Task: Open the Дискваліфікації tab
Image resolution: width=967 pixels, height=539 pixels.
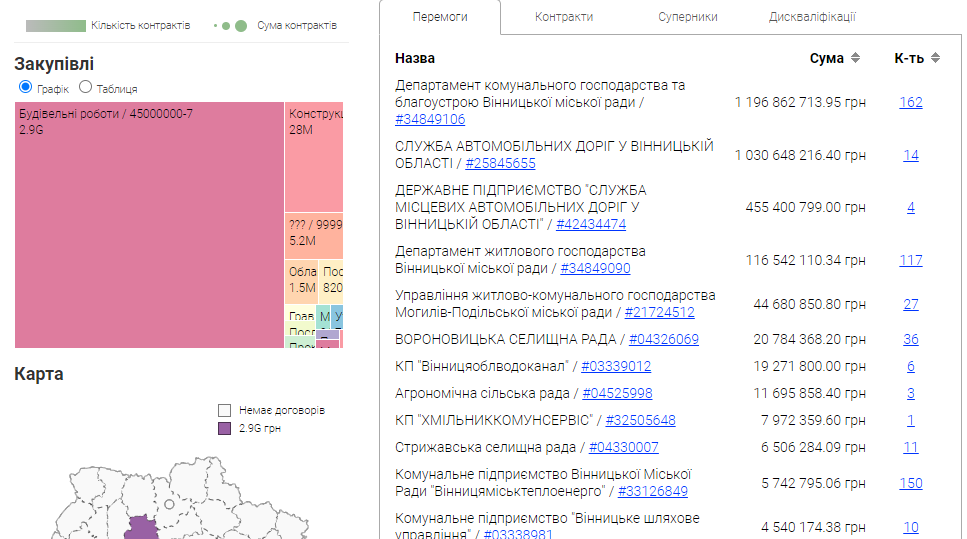Action: pos(811,17)
